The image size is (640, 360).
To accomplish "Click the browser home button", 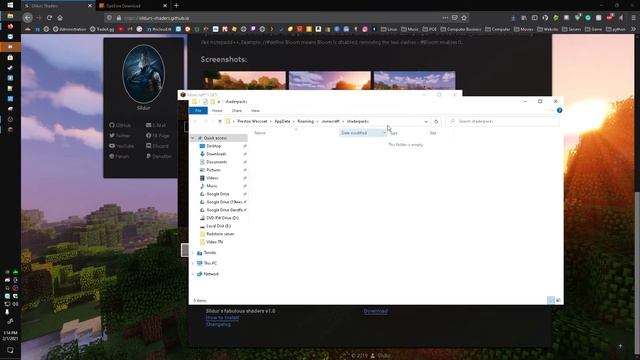I will (60, 18).
